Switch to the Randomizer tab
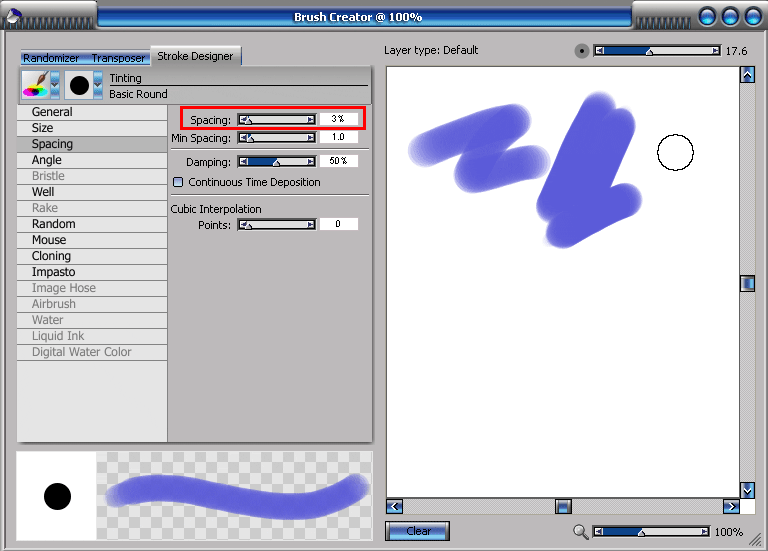This screenshot has height=551, width=768. pos(51,58)
